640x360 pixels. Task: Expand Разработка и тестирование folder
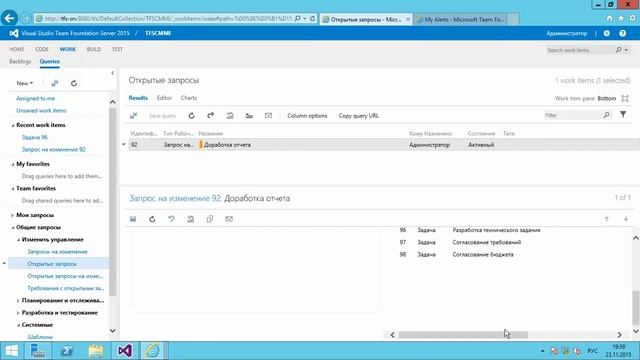click(18, 313)
